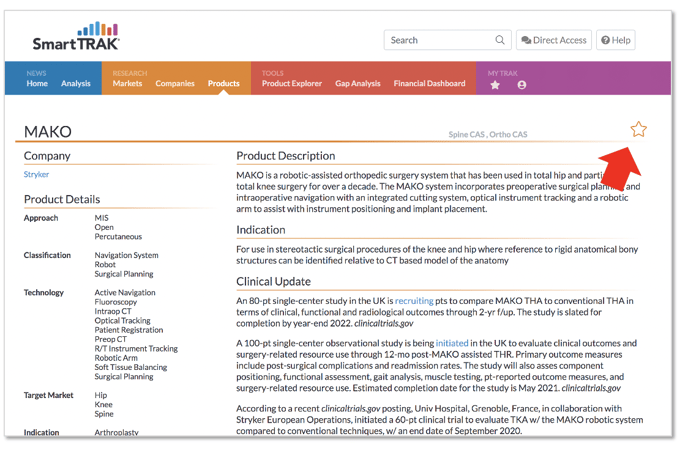Click 'Optical Tracking' technology value
This screenshot has height=450, width=688.
pyautogui.click(x=122, y=321)
